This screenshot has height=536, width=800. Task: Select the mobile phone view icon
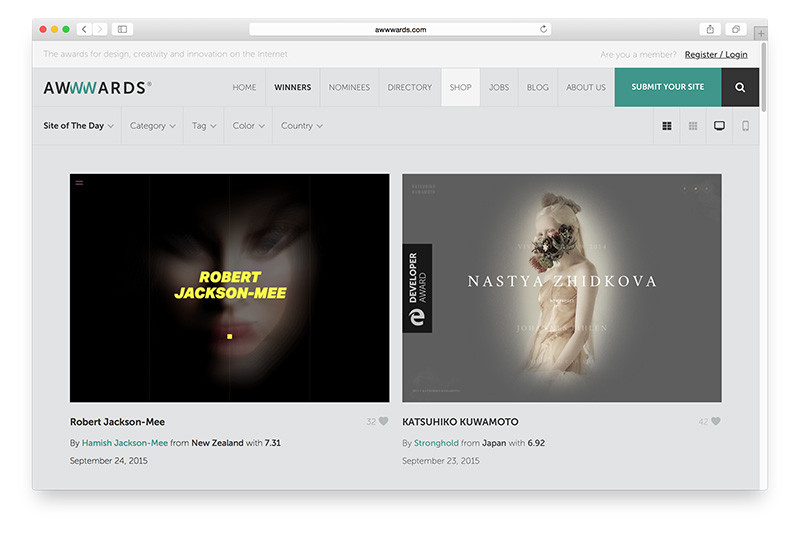745,126
